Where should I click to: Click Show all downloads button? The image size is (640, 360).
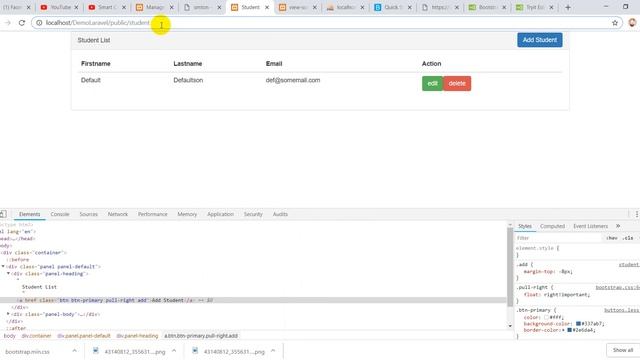[x=622, y=350]
